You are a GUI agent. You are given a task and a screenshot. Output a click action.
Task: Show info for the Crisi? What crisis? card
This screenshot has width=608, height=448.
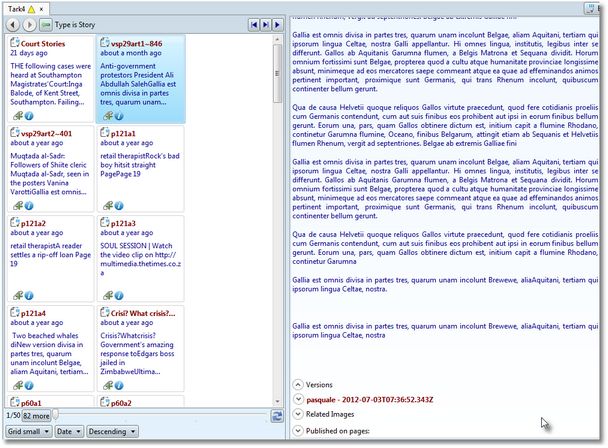point(119,386)
